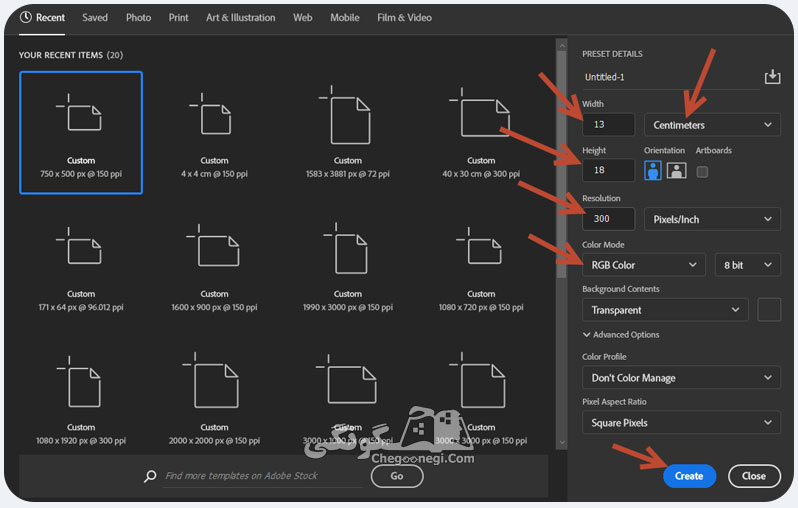Open the Centimeters units dropdown
The width and height of the screenshot is (798, 508).
(x=712, y=125)
